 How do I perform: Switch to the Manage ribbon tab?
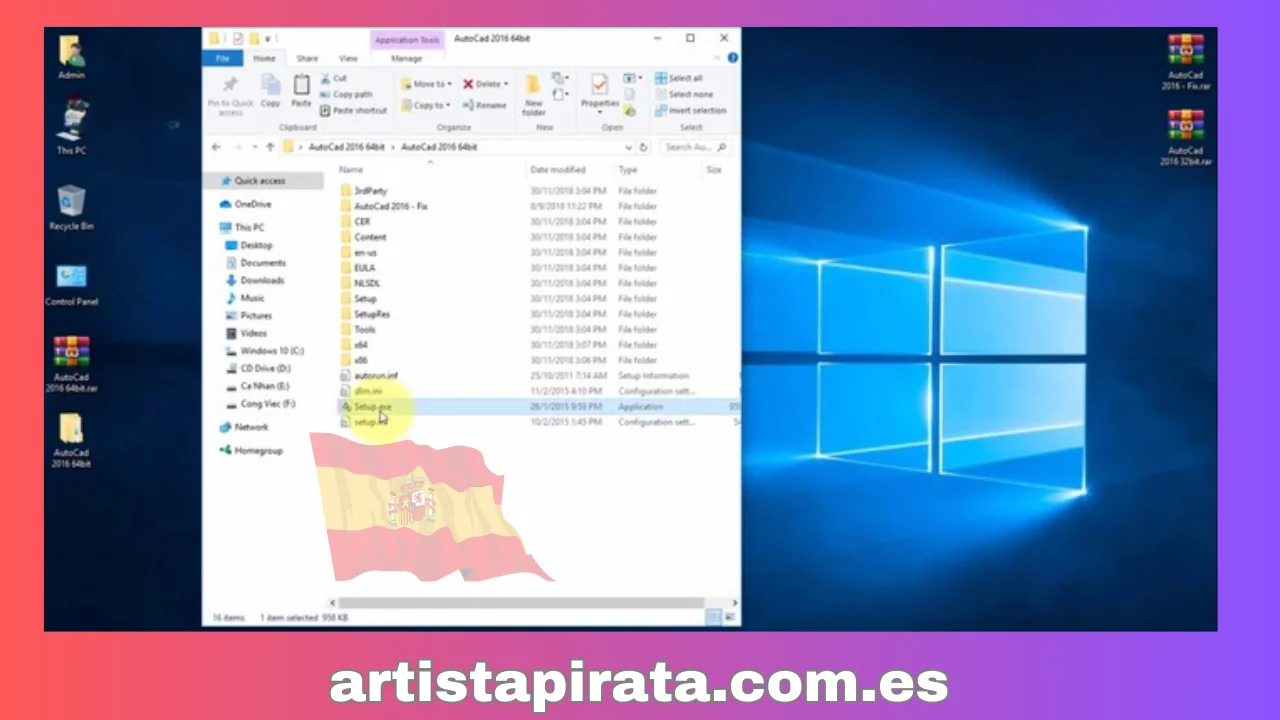[x=406, y=58]
